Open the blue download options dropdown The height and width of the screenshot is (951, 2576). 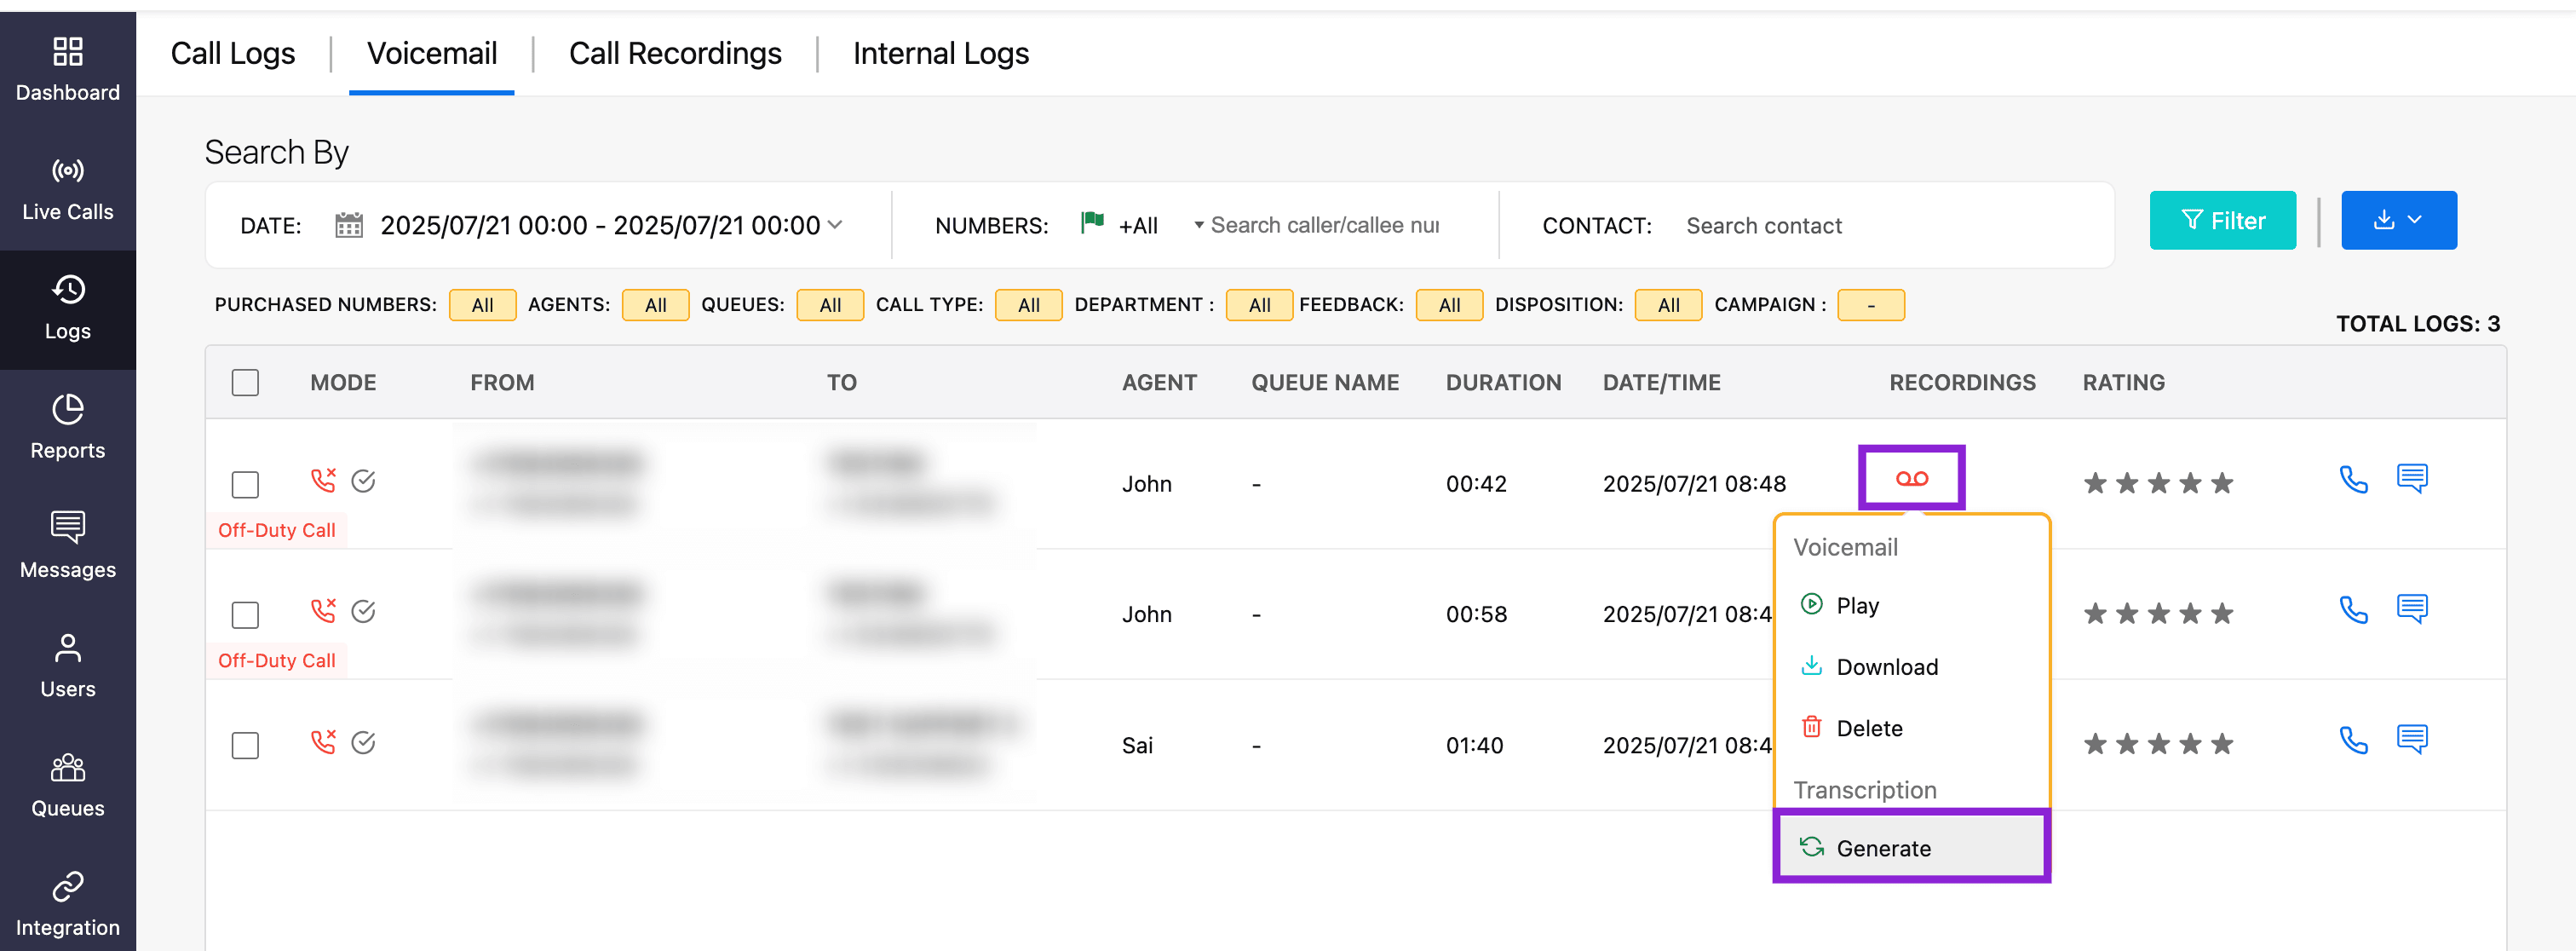click(x=2398, y=220)
